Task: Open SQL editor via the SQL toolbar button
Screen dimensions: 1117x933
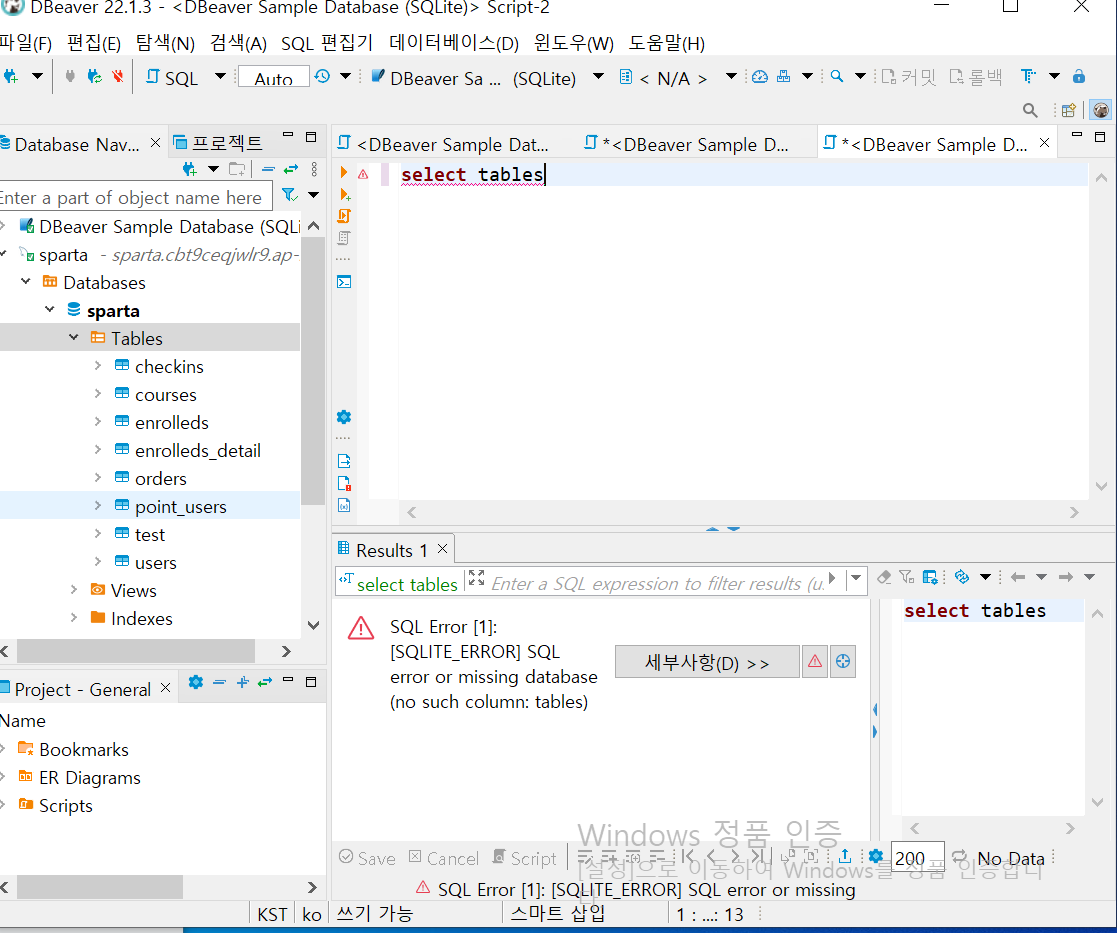Action: click(172, 78)
